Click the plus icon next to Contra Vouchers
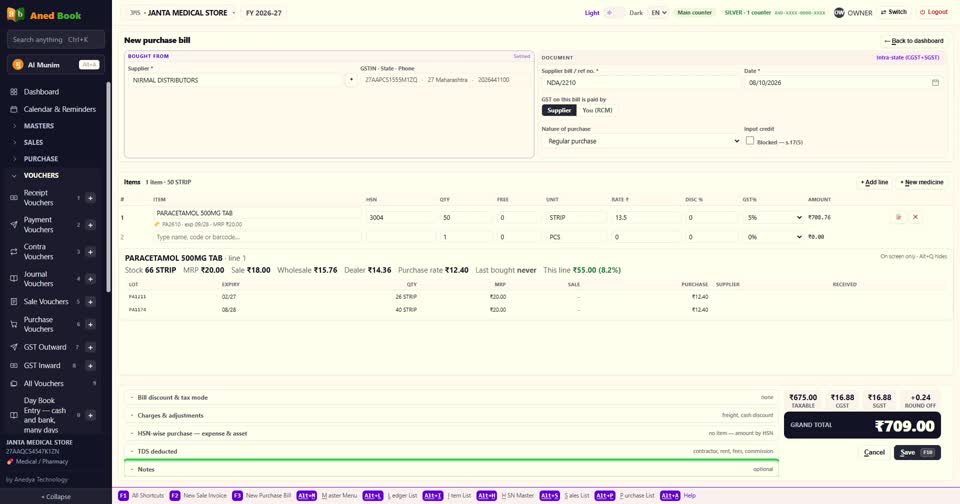The image size is (960, 504). tap(90, 252)
